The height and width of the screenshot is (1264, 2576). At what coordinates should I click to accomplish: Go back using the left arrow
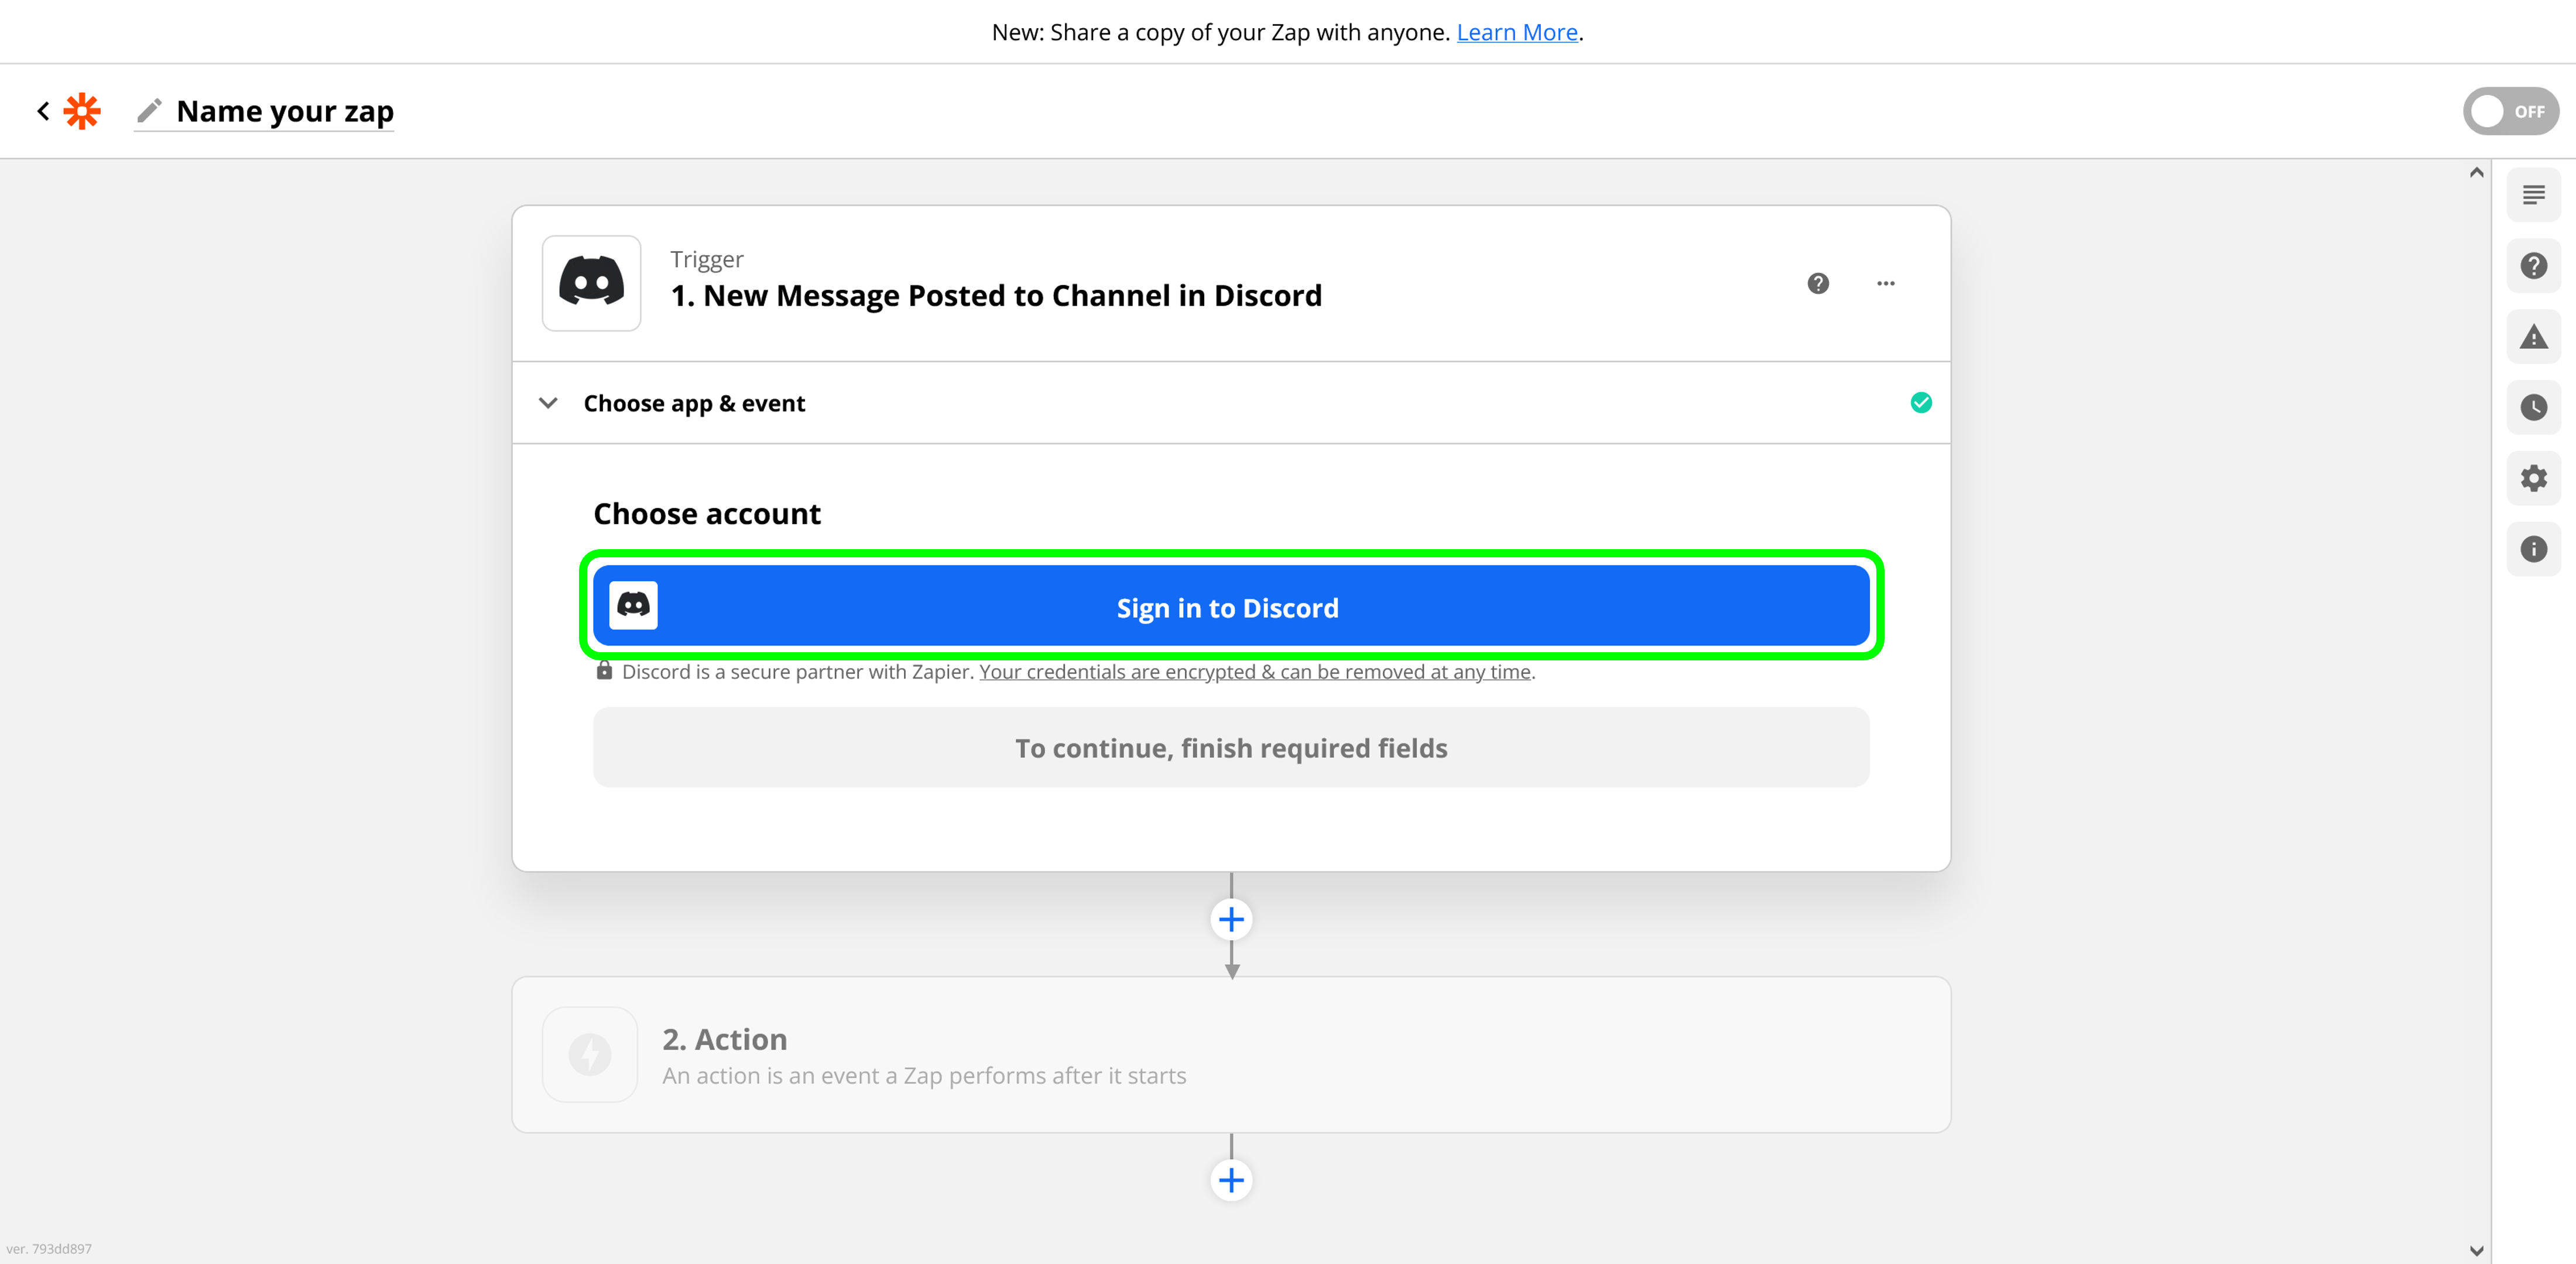point(43,111)
